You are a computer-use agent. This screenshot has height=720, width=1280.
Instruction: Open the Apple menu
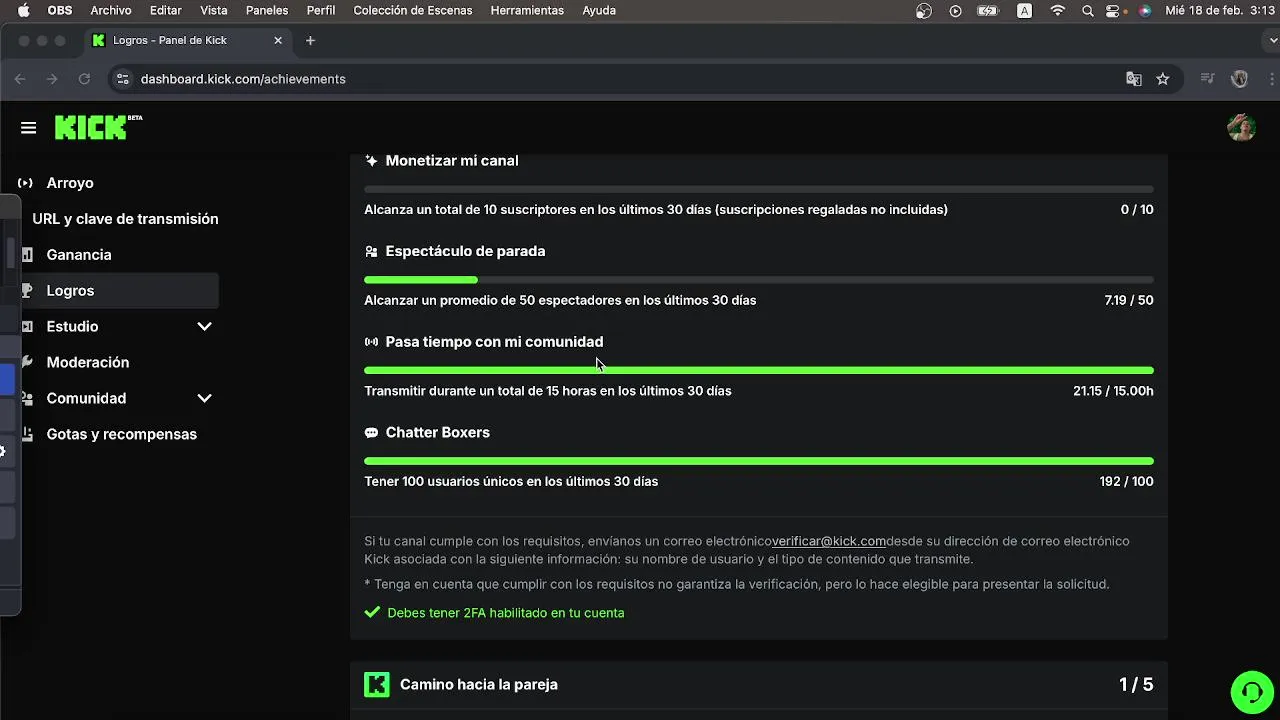(x=23, y=10)
